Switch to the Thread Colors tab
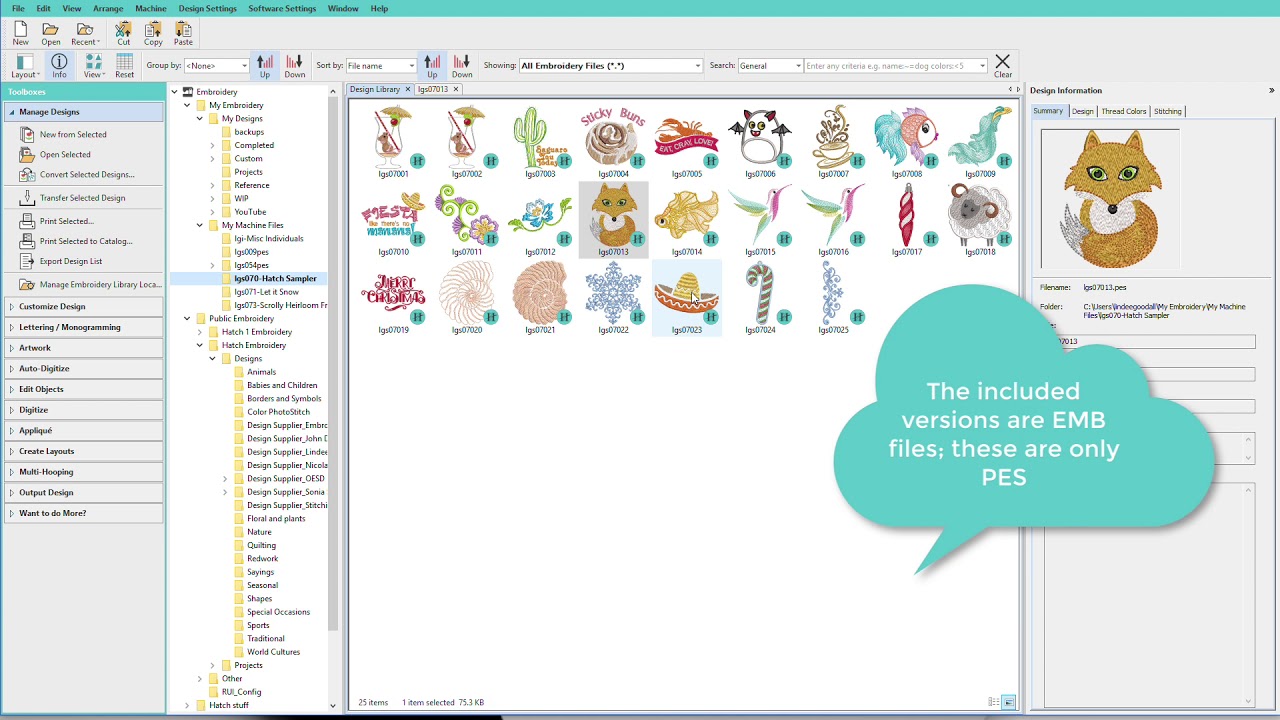Image resolution: width=1280 pixels, height=720 pixels. click(x=1123, y=111)
